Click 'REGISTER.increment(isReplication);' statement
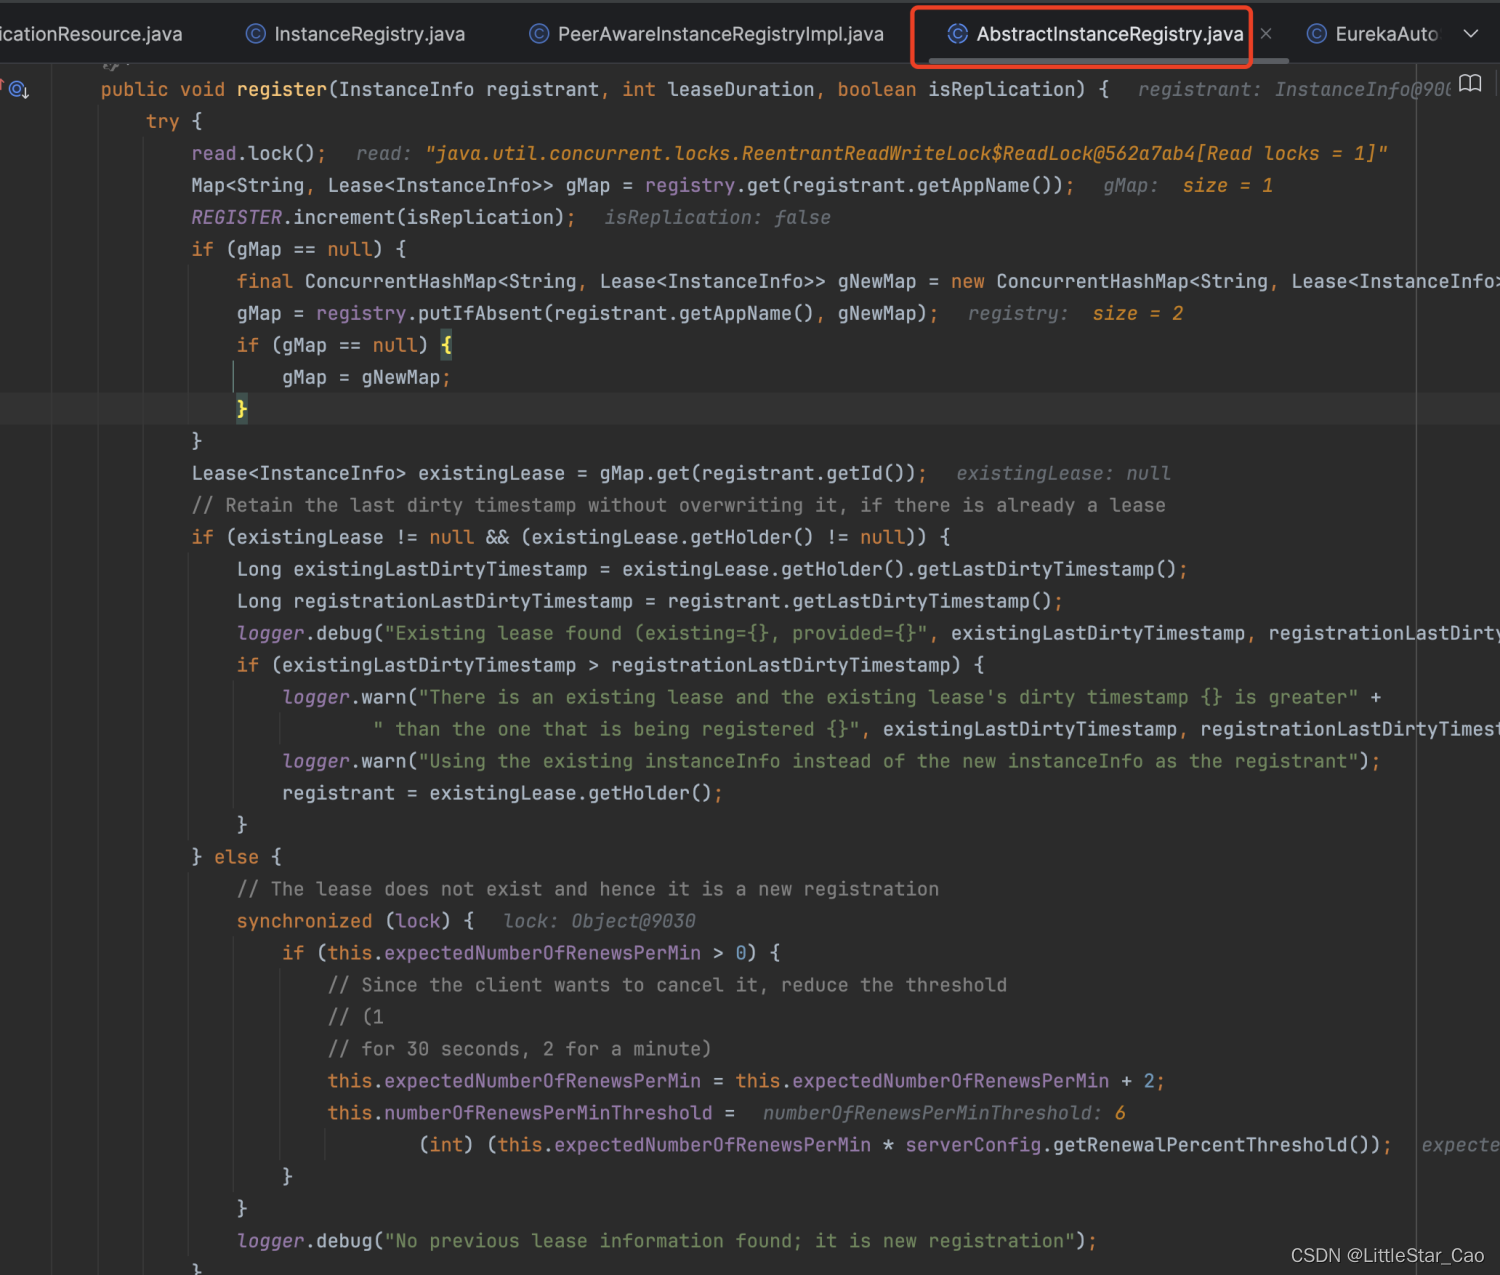This screenshot has width=1500, height=1275. coord(383,218)
